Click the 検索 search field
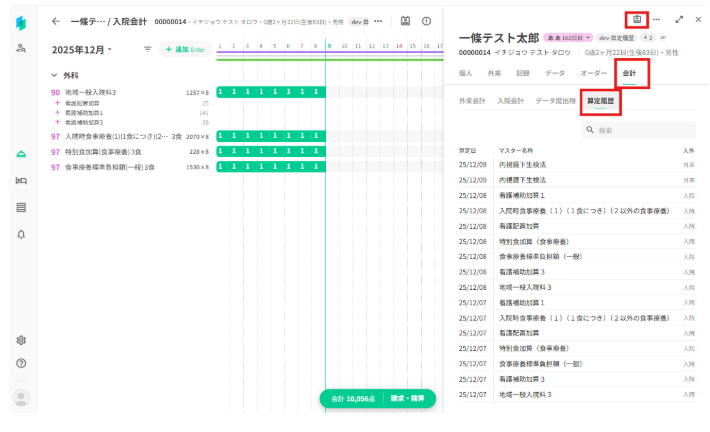 [640, 130]
